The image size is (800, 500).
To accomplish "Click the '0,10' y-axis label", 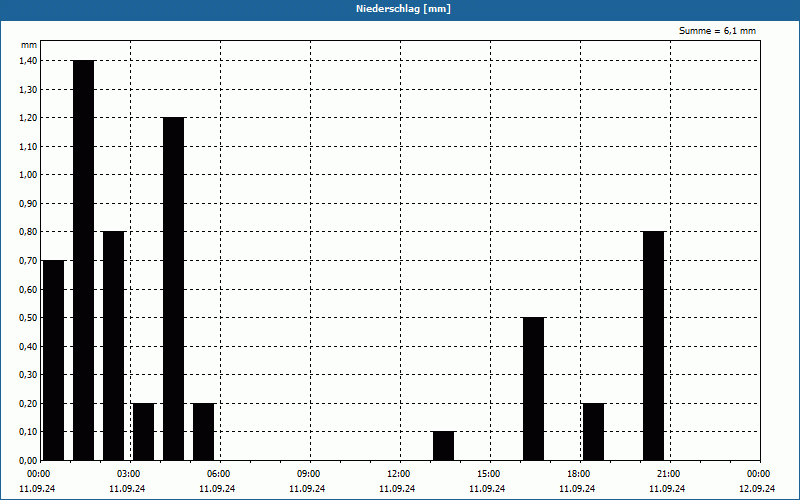I will [x=28, y=432].
